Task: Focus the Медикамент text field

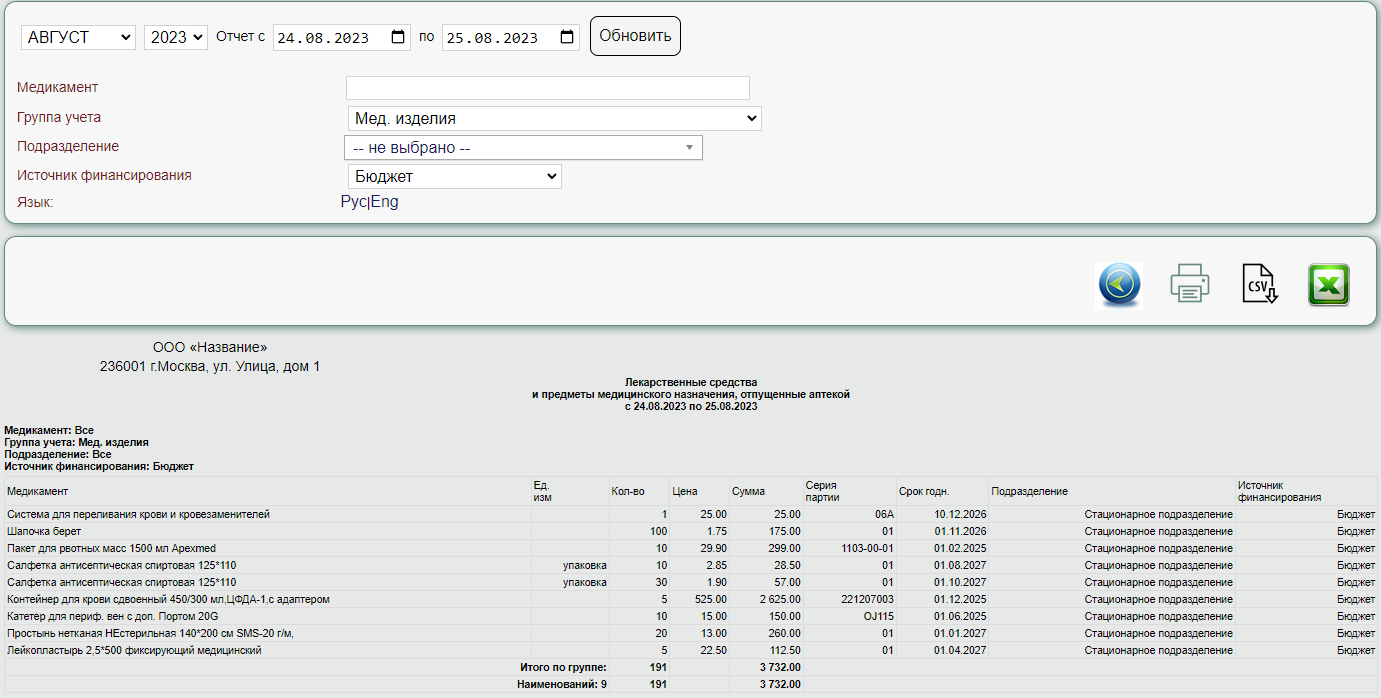Action: click(547, 88)
